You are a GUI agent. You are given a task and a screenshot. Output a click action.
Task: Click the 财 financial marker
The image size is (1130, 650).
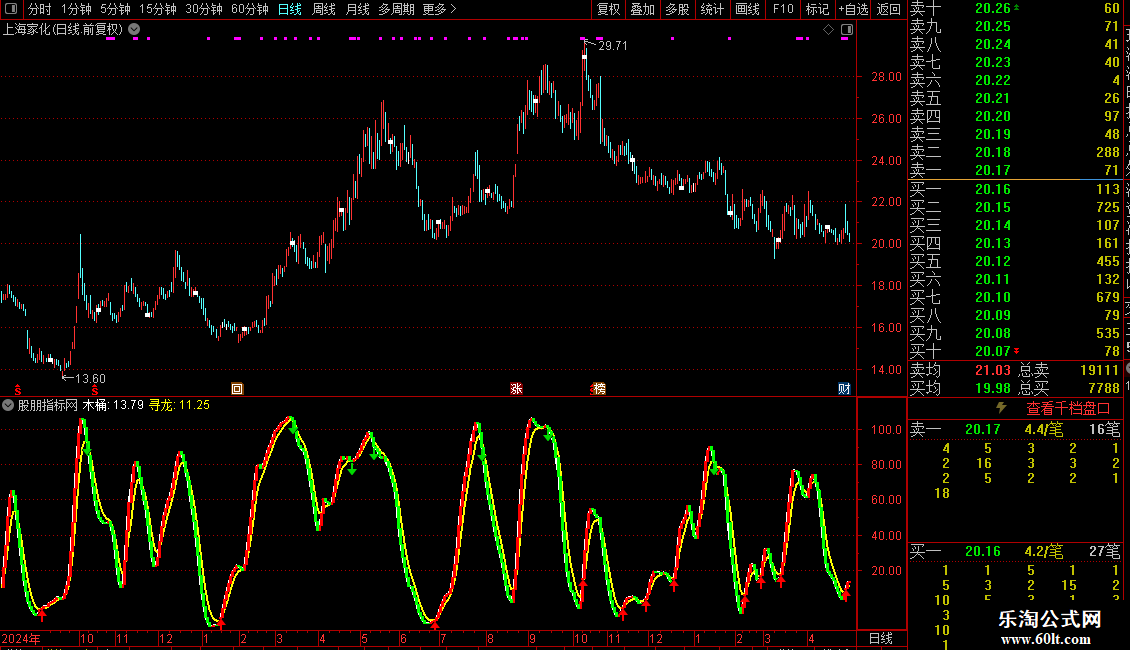[844, 388]
